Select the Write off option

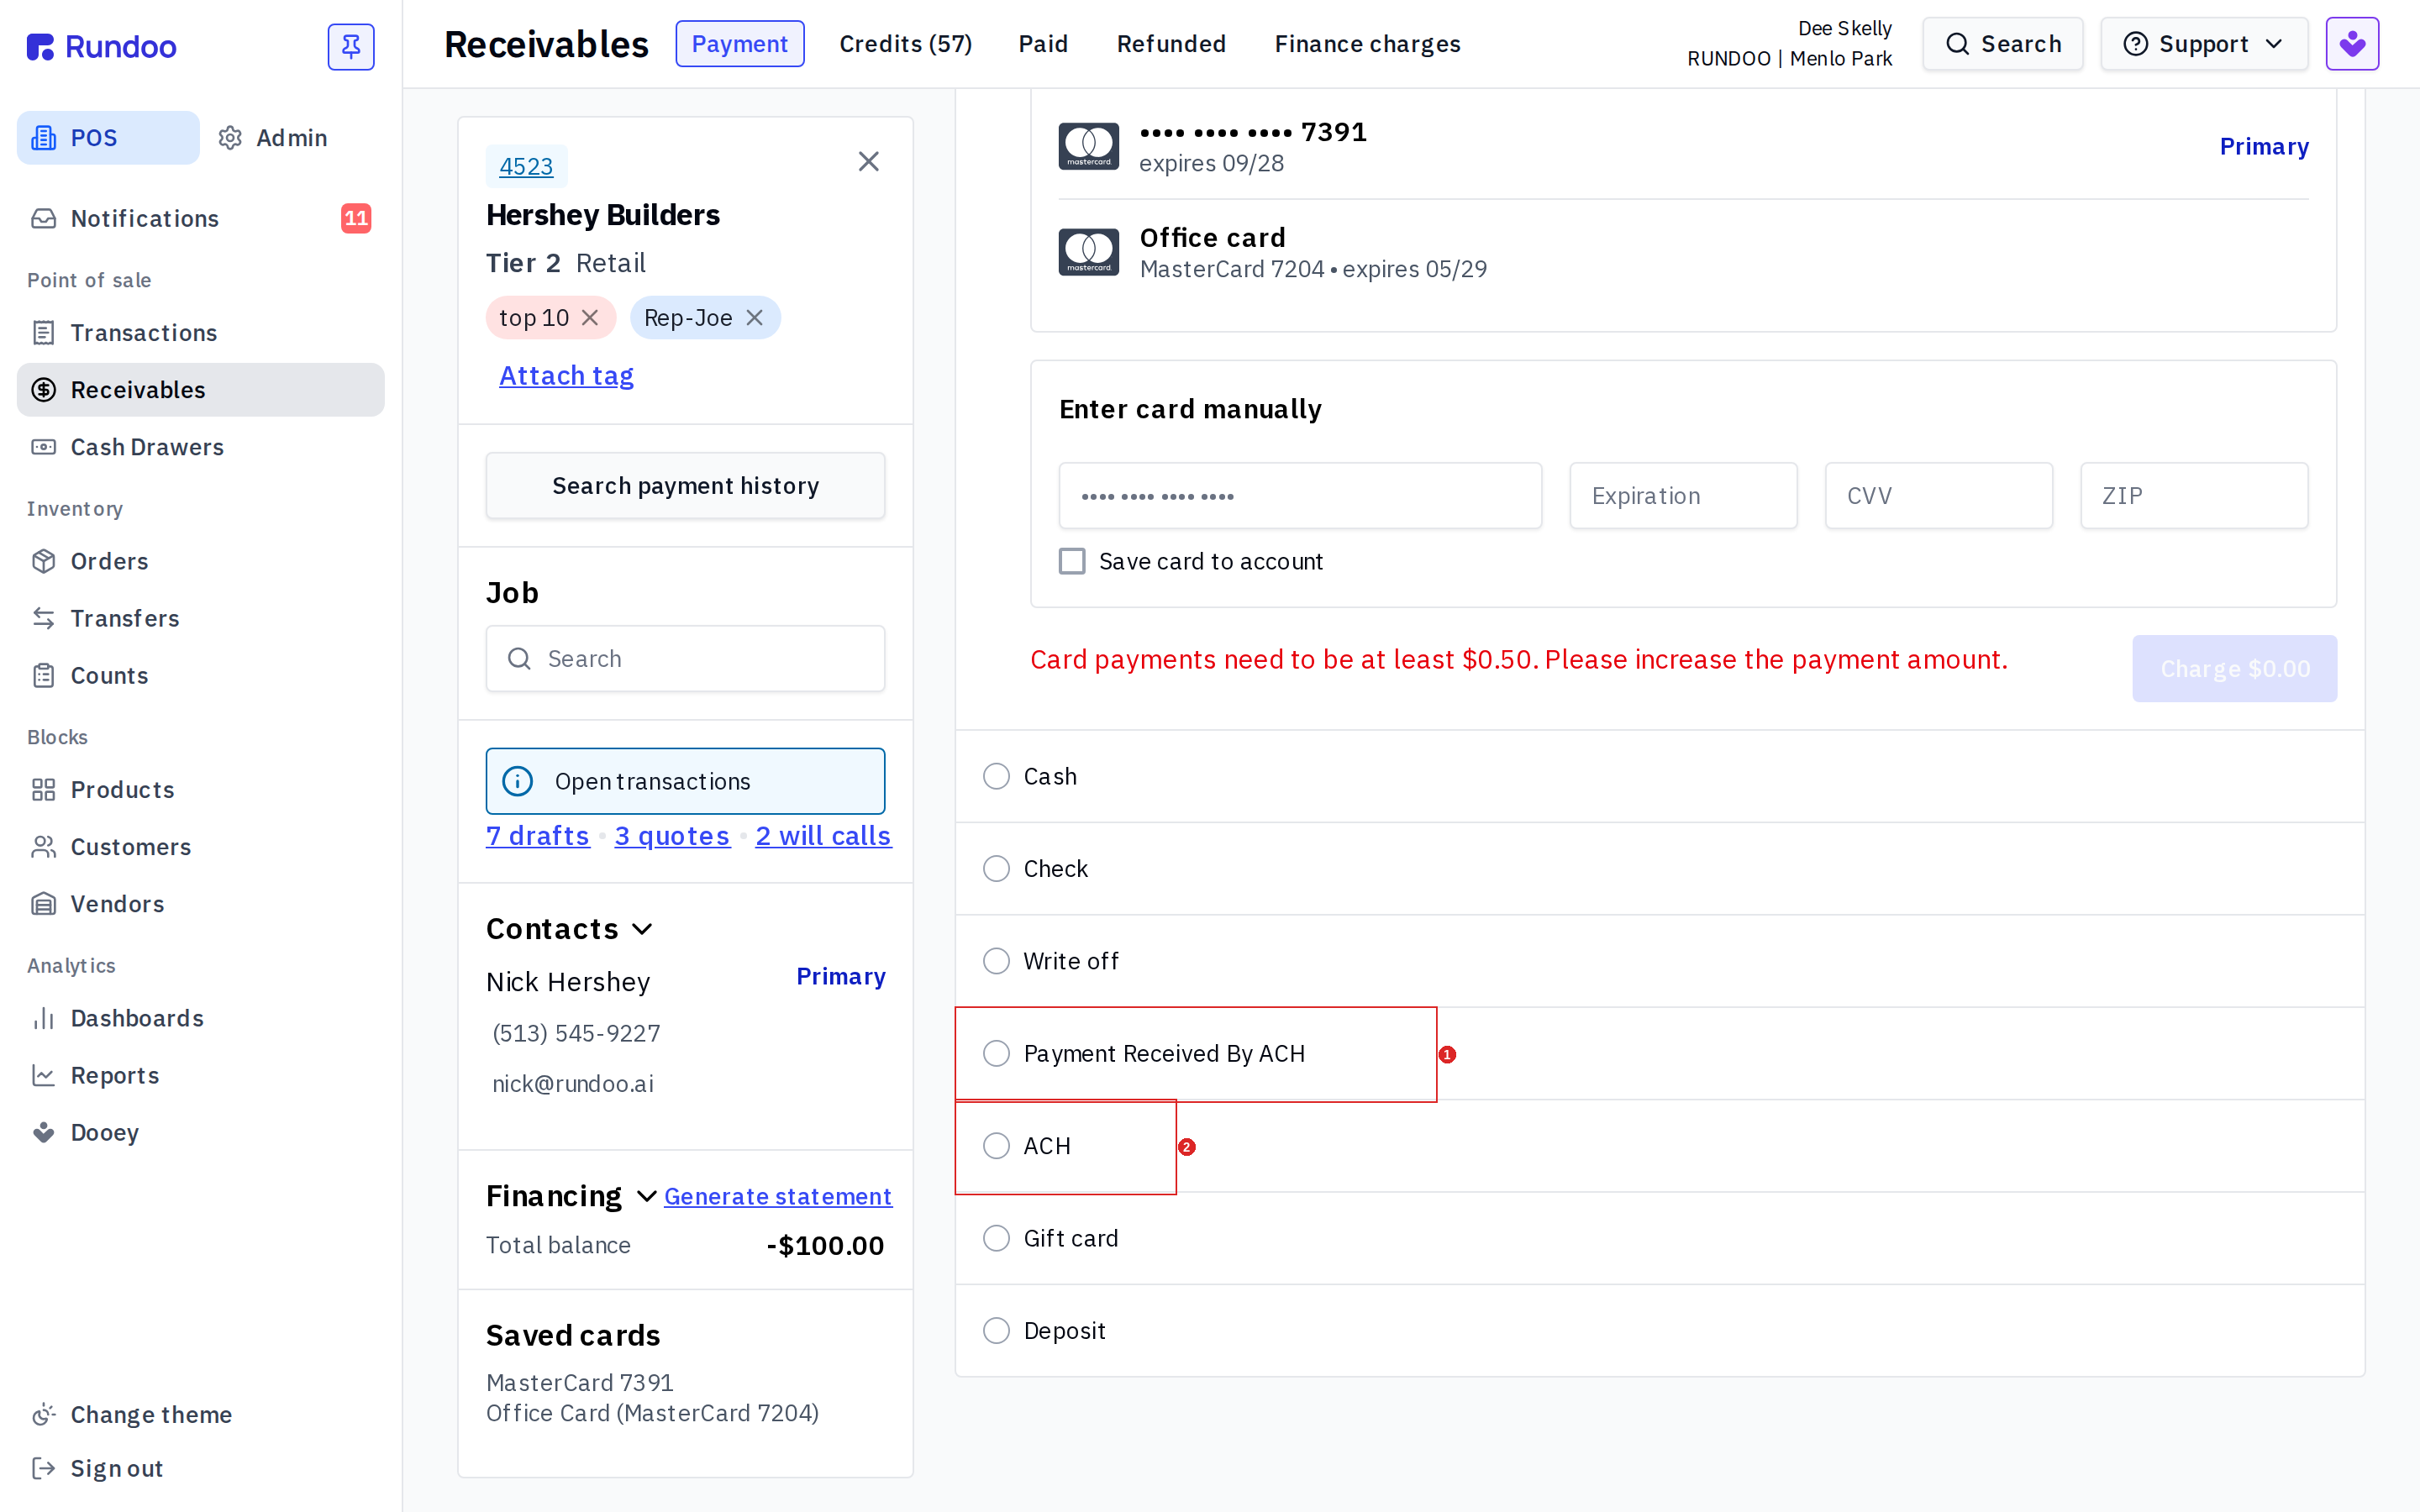click(x=996, y=961)
